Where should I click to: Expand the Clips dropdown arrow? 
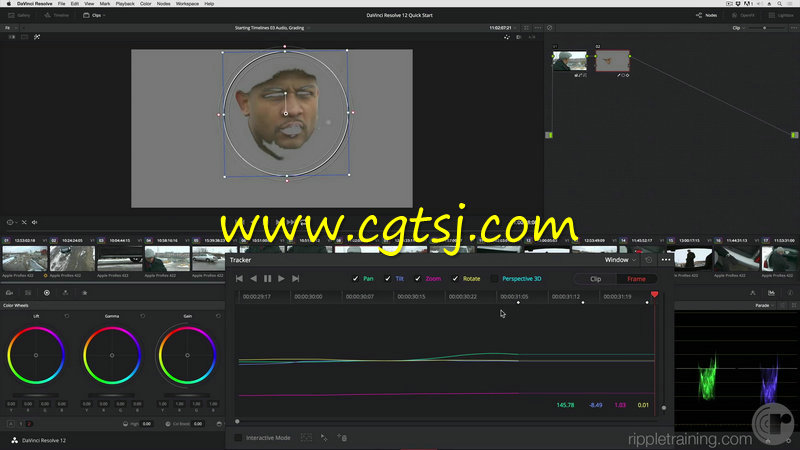(104, 15)
